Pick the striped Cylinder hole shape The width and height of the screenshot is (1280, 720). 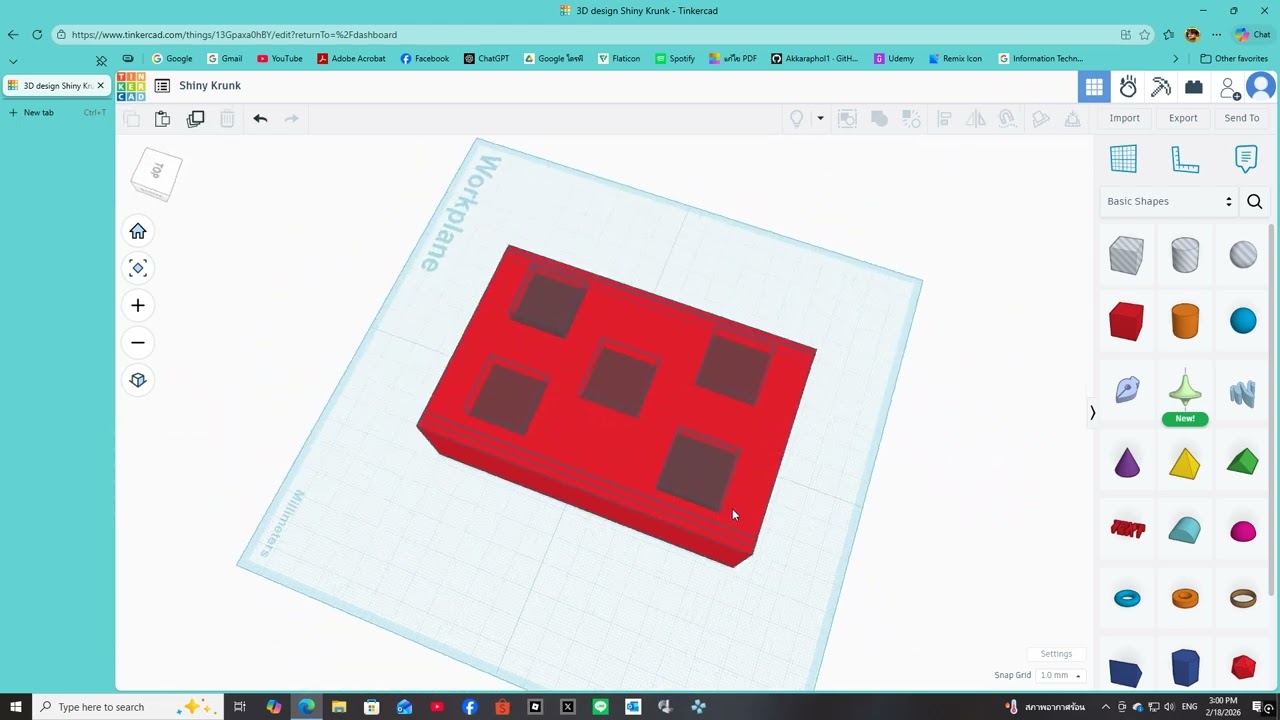[x=1185, y=255]
